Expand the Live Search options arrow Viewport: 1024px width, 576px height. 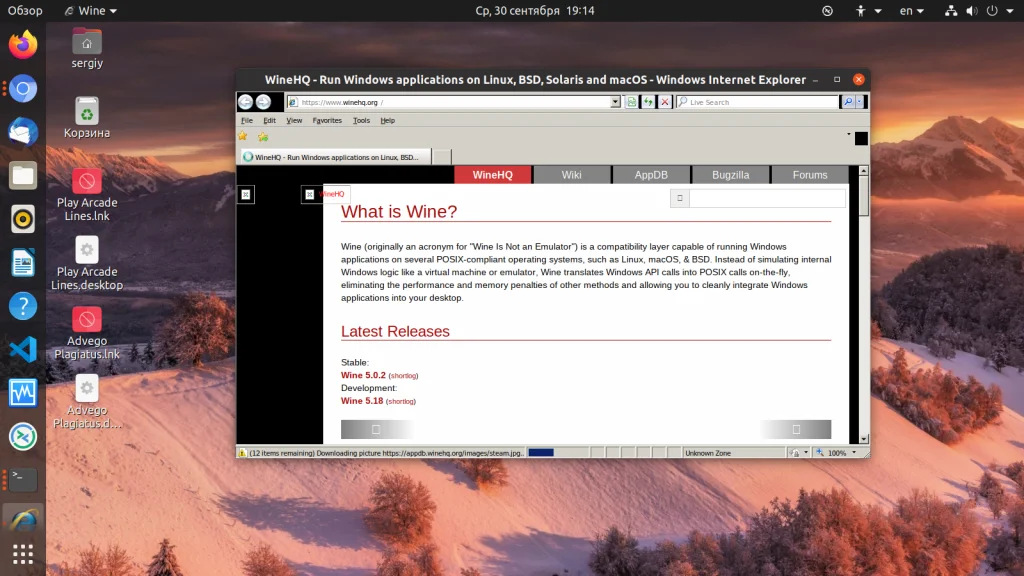point(859,102)
